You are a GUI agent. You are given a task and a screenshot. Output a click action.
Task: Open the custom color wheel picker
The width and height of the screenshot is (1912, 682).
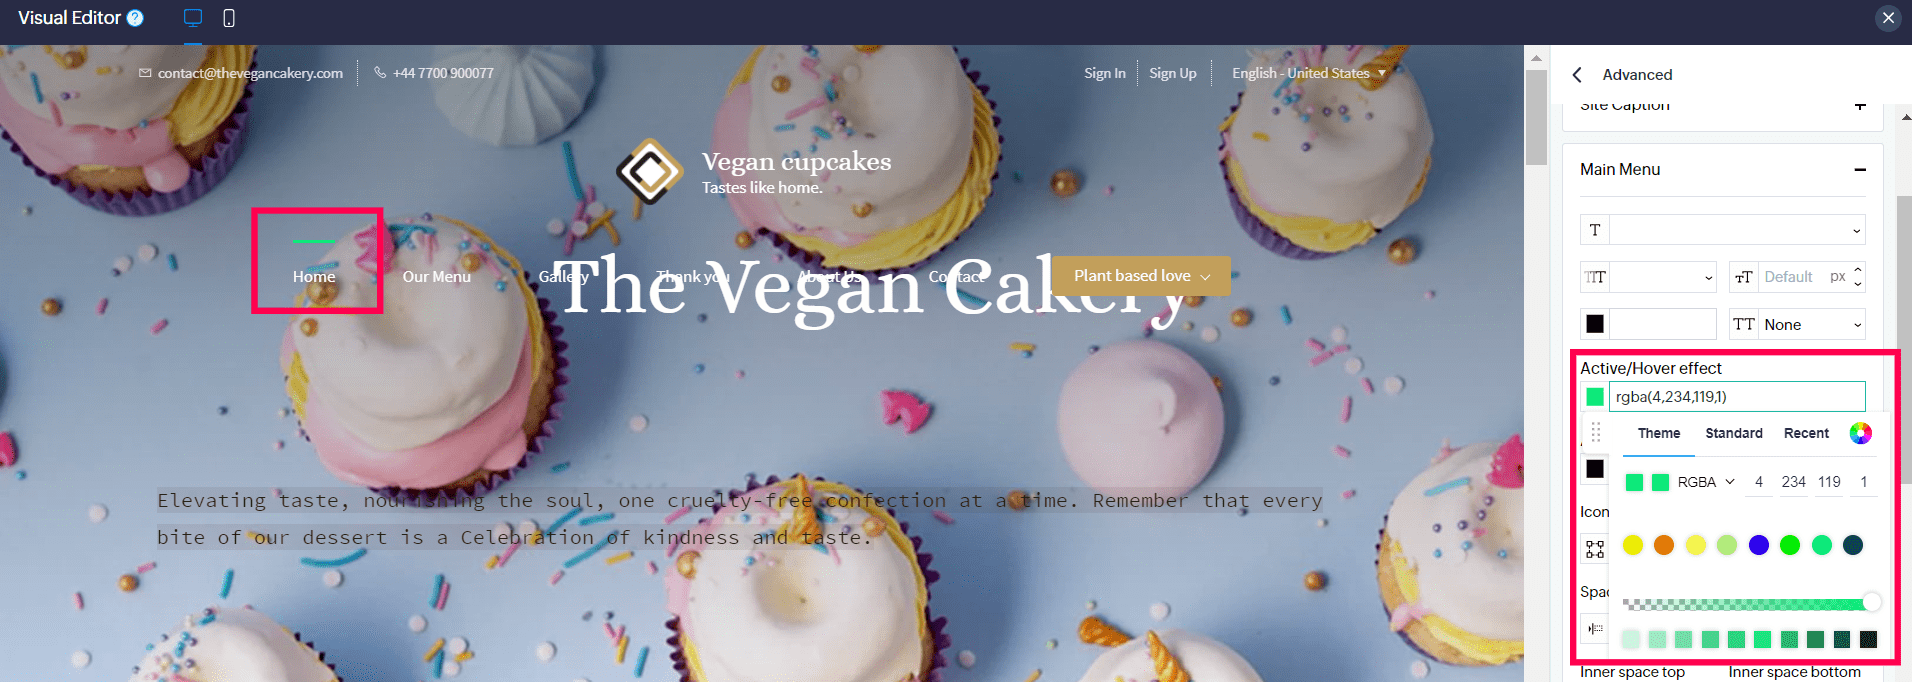pyautogui.click(x=1860, y=433)
